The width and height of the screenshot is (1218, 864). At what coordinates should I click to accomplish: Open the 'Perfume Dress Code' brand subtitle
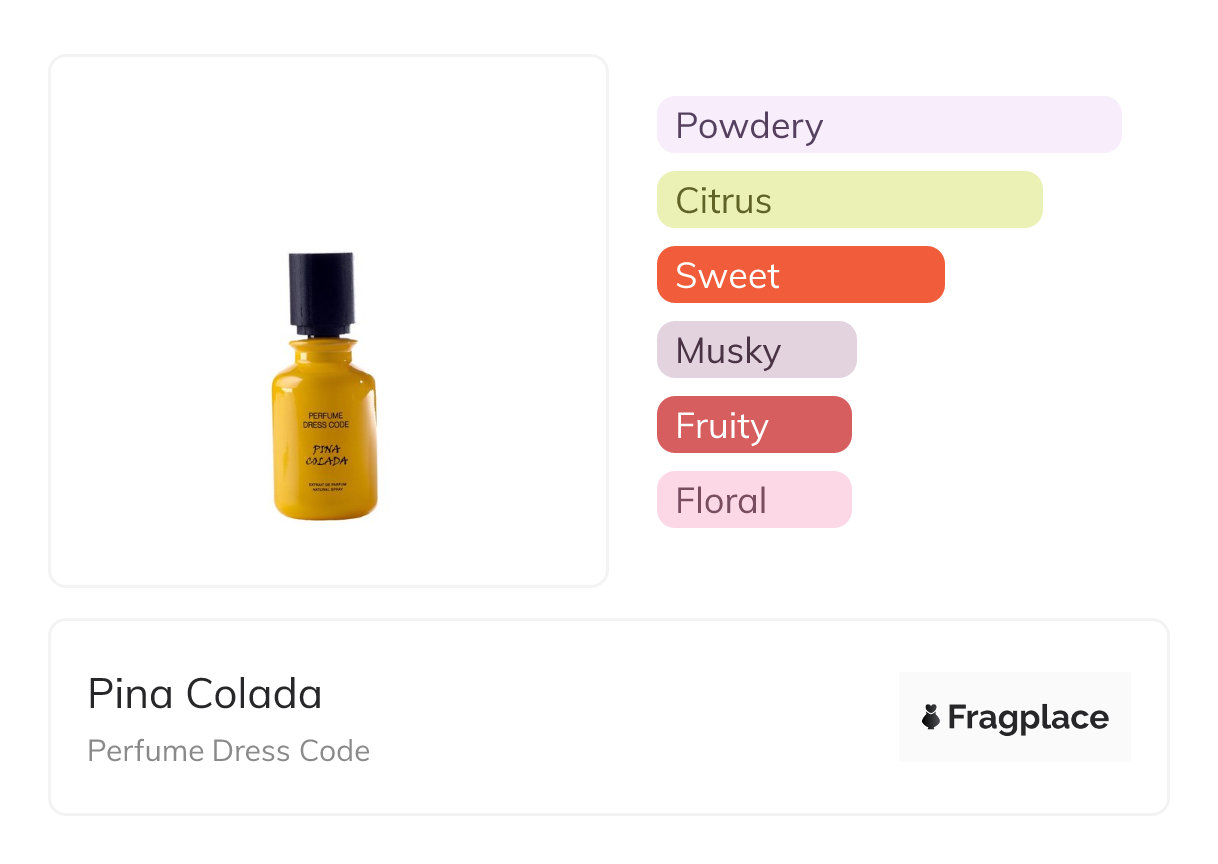coord(228,751)
